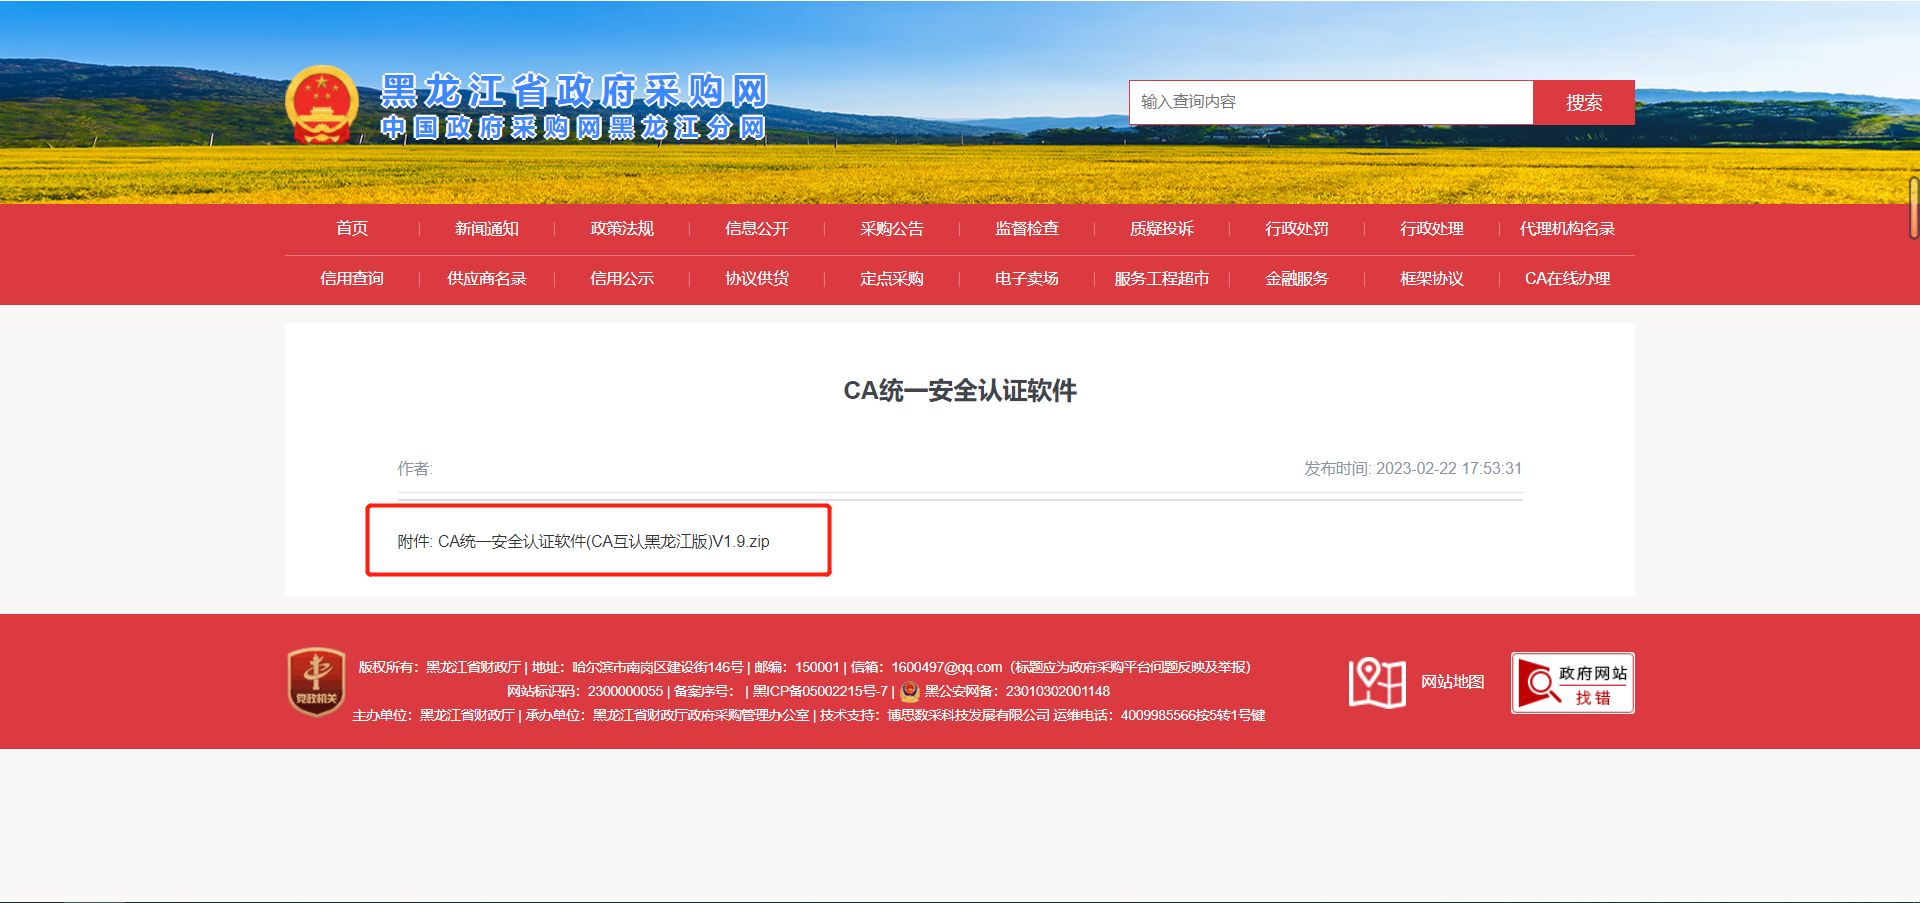
Task: Click the 黑龙江省政府采购网 site title
Action: tap(574, 91)
